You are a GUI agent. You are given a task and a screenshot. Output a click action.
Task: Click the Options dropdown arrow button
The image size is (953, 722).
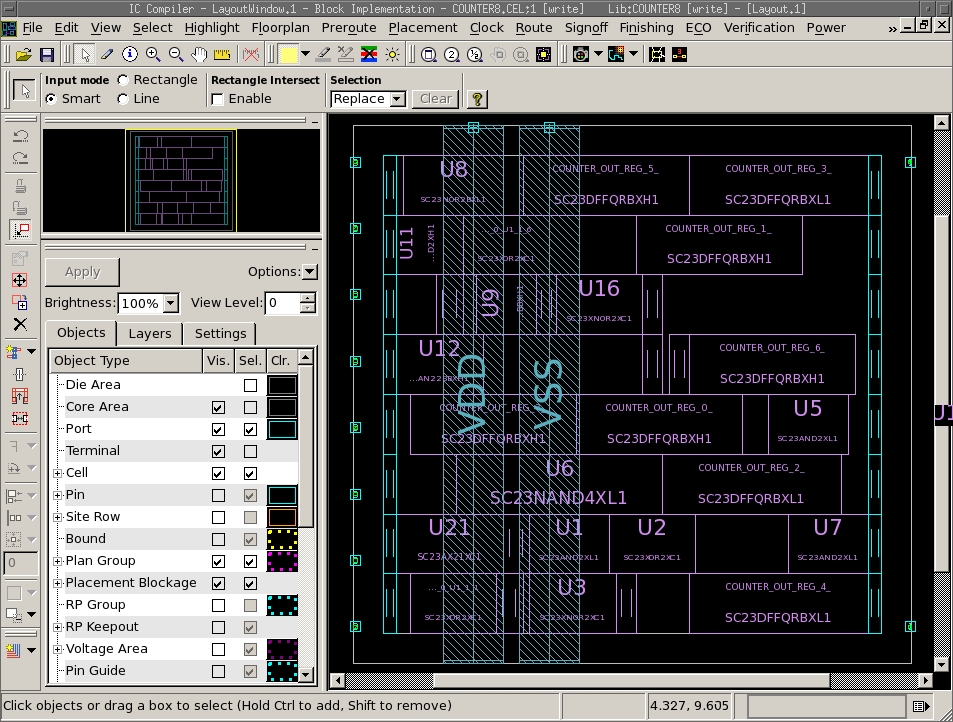(x=309, y=272)
